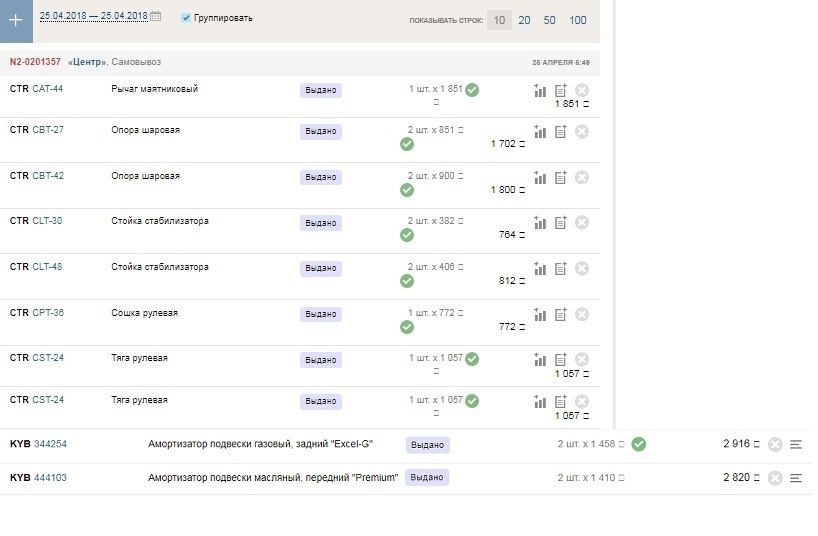Open the note icon for CPT-36 row
Image resolution: width=818 pixels, height=536 pixels.
click(561, 314)
